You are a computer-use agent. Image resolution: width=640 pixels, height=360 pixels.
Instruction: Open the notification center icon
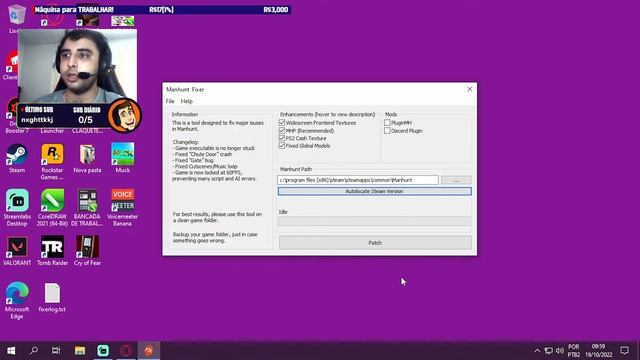(x=624, y=351)
